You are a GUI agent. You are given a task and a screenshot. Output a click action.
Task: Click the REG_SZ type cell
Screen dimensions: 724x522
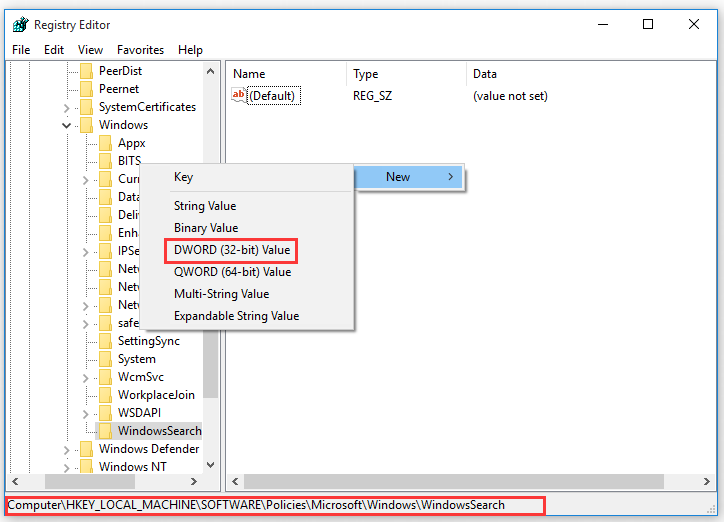[x=372, y=96]
